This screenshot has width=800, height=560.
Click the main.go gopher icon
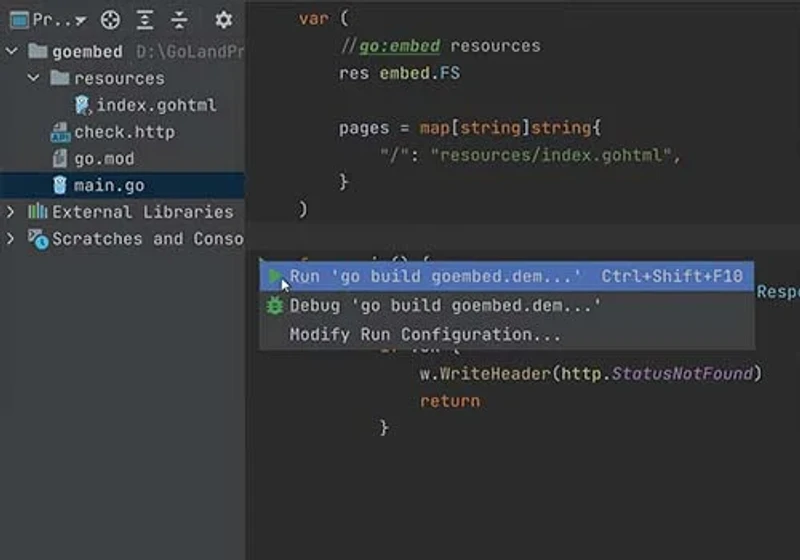pyautogui.click(x=60, y=185)
